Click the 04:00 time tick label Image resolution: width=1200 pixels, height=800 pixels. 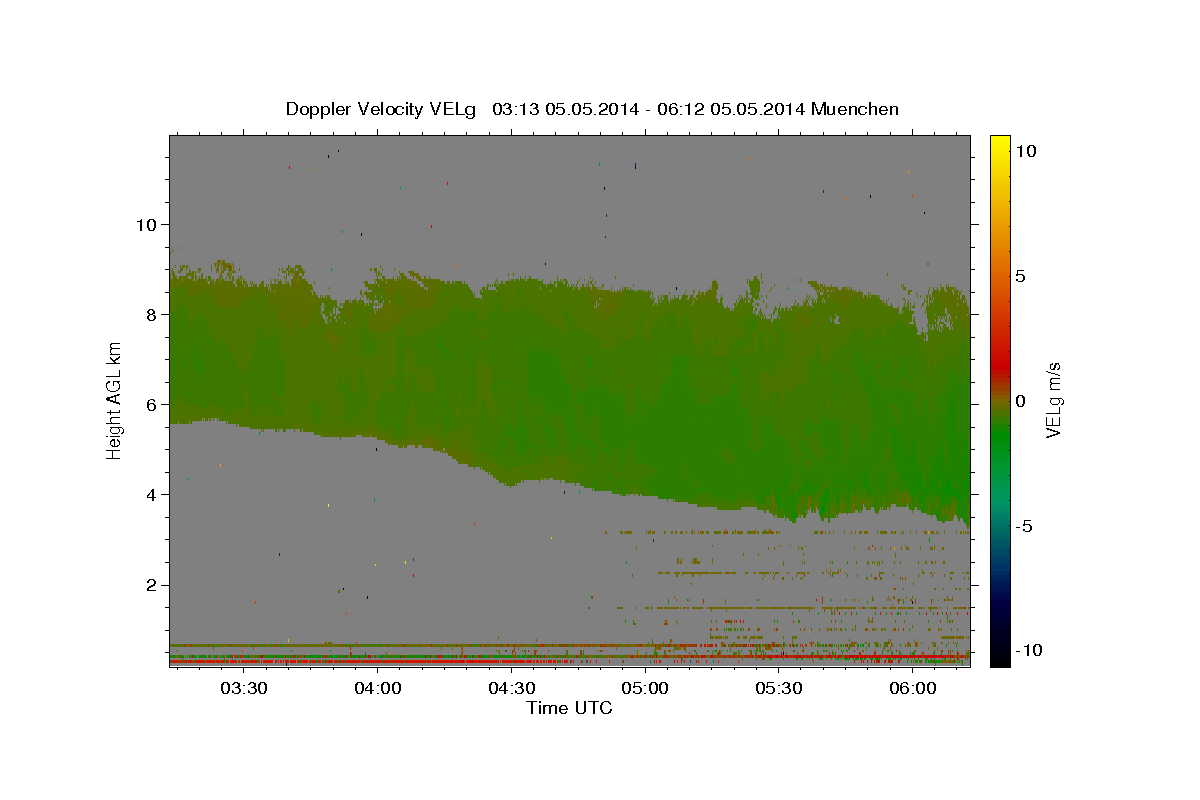(377, 688)
